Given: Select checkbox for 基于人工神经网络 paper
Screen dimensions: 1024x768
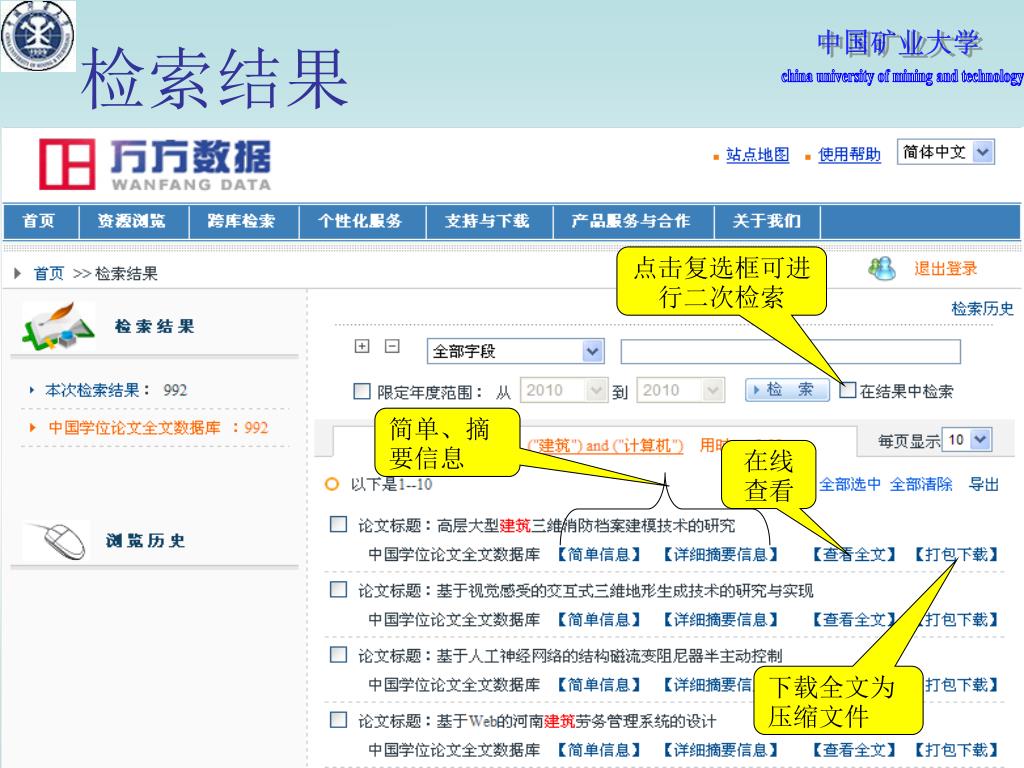Looking at the screenshot, I should pos(338,654).
